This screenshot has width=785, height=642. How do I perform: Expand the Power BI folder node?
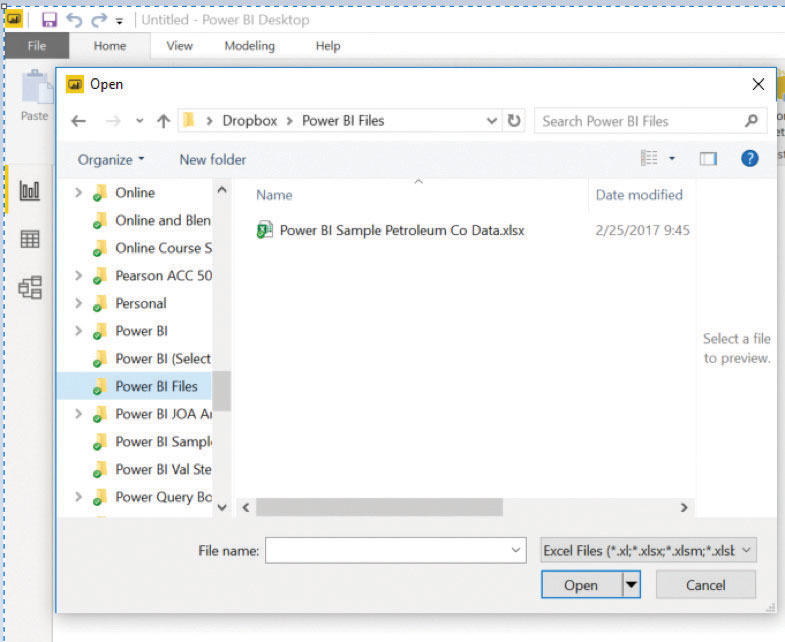78,331
